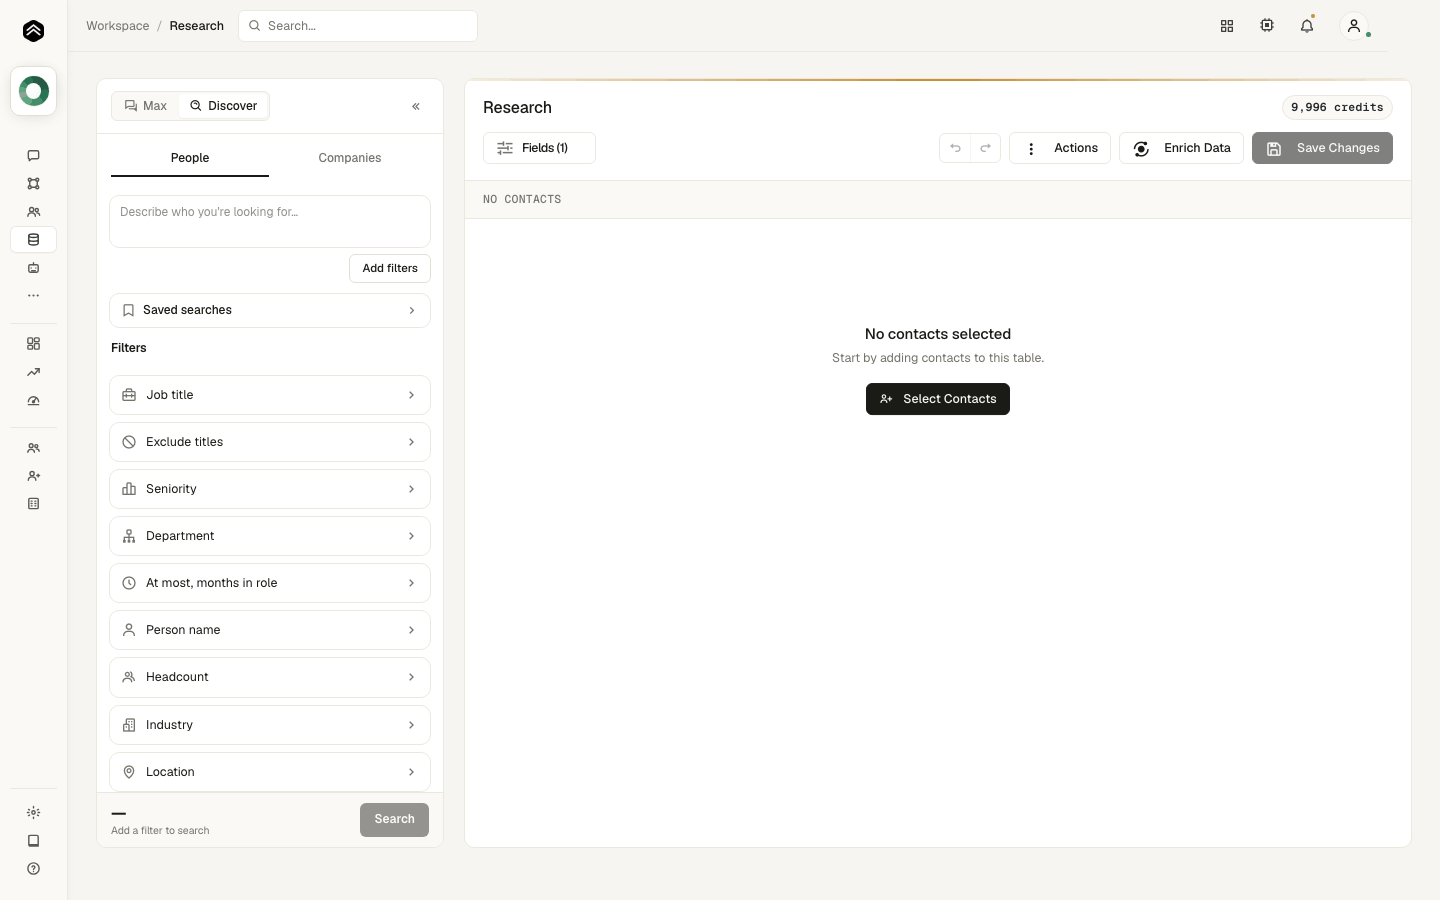Expand the Job title filter
Screen dimensions: 1440x900
270,395
